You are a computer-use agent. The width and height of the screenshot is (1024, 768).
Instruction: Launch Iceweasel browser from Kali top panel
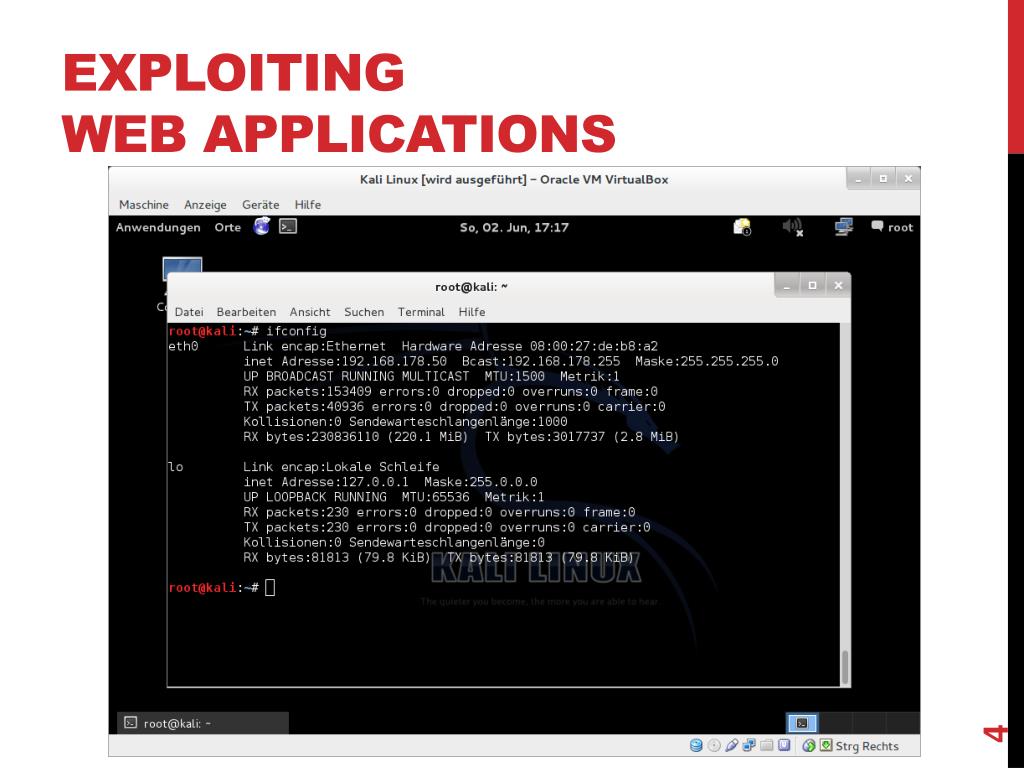[x=262, y=226]
